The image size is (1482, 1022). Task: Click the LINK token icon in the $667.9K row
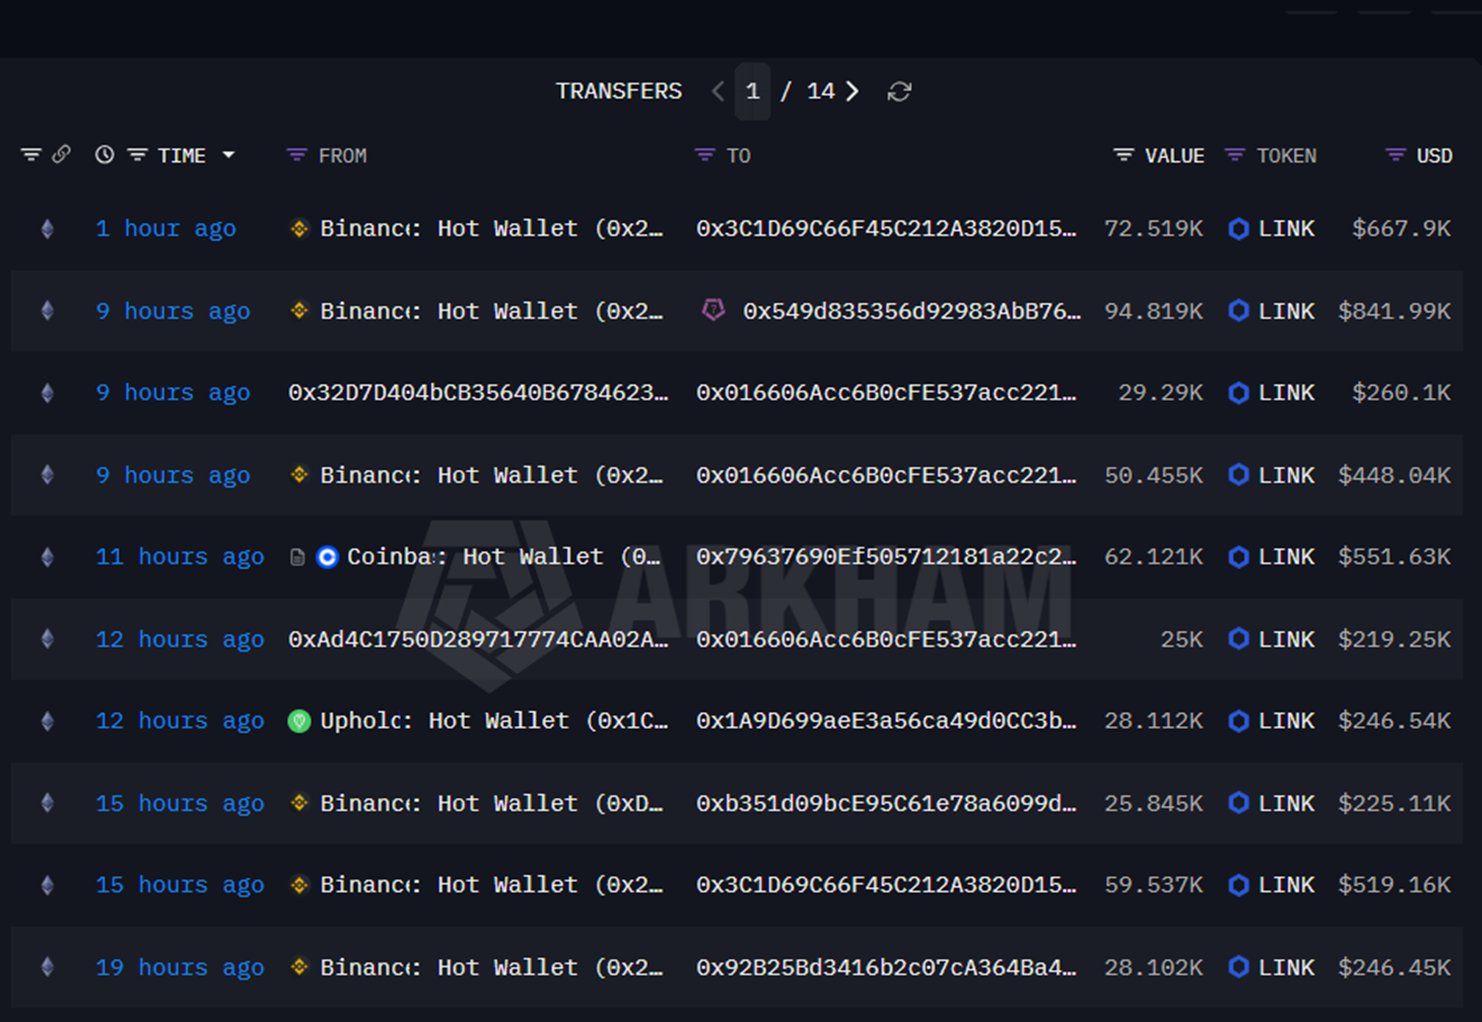click(1238, 229)
